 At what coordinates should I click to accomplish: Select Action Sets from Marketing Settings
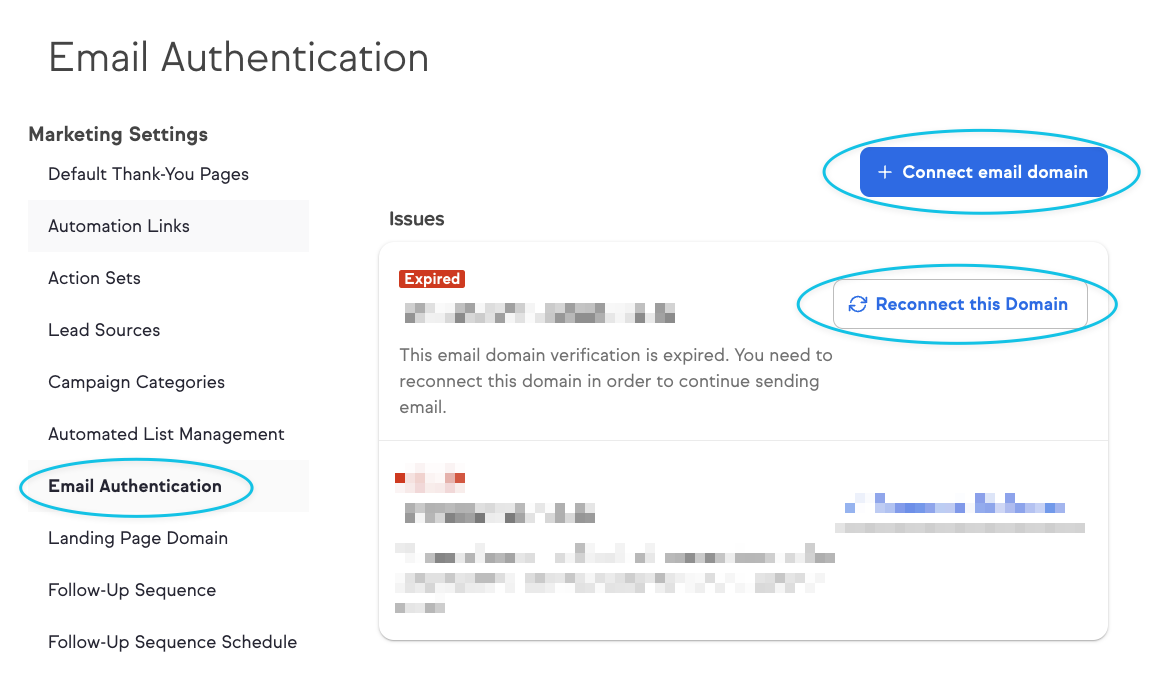click(x=94, y=278)
